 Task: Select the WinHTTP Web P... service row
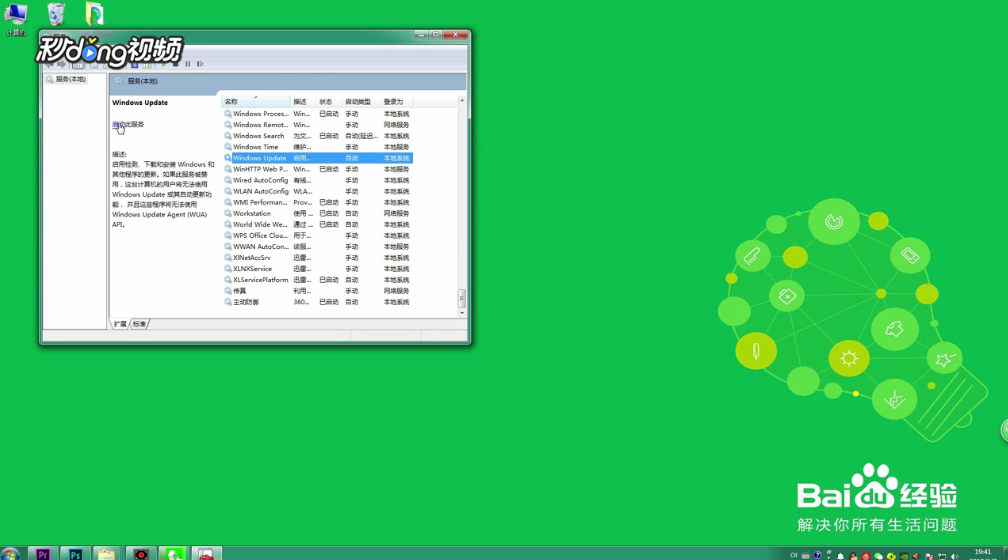318,169
